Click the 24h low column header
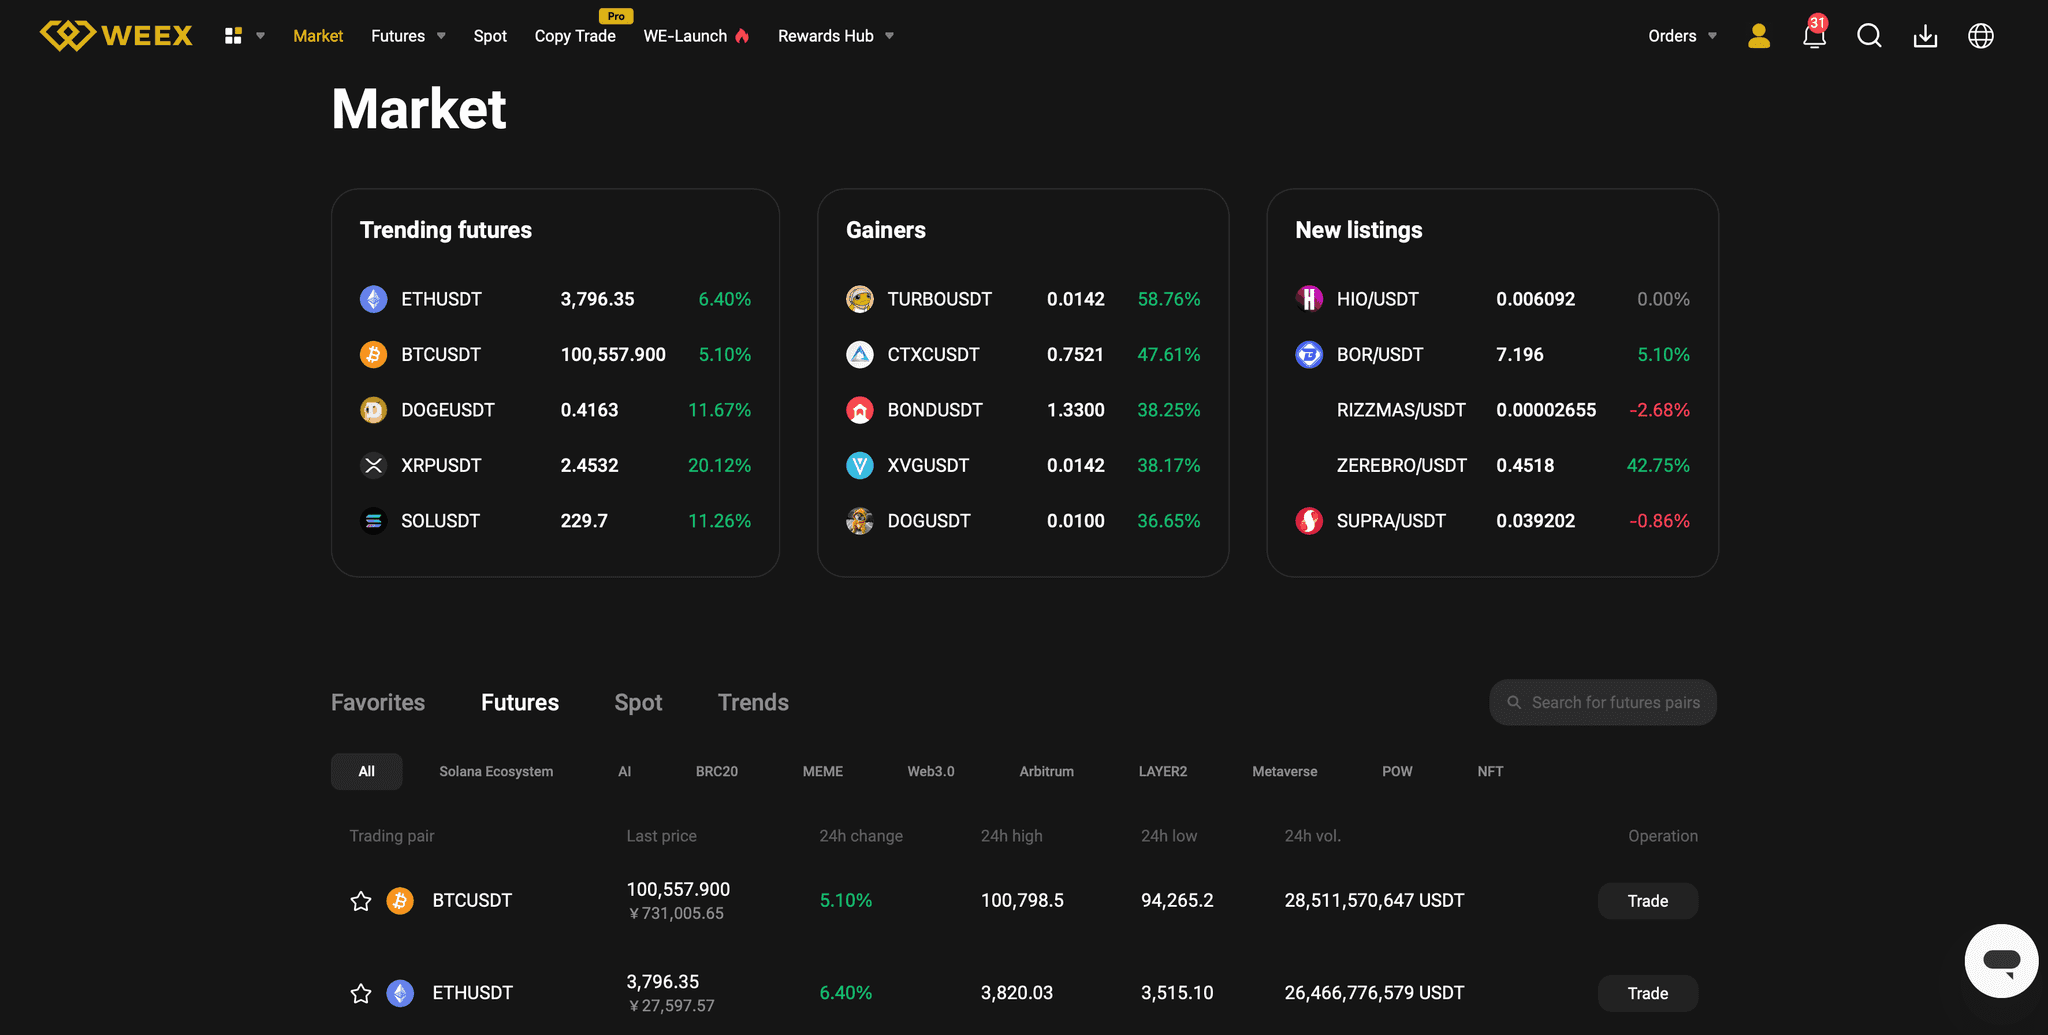 (x=1169, y=836)
